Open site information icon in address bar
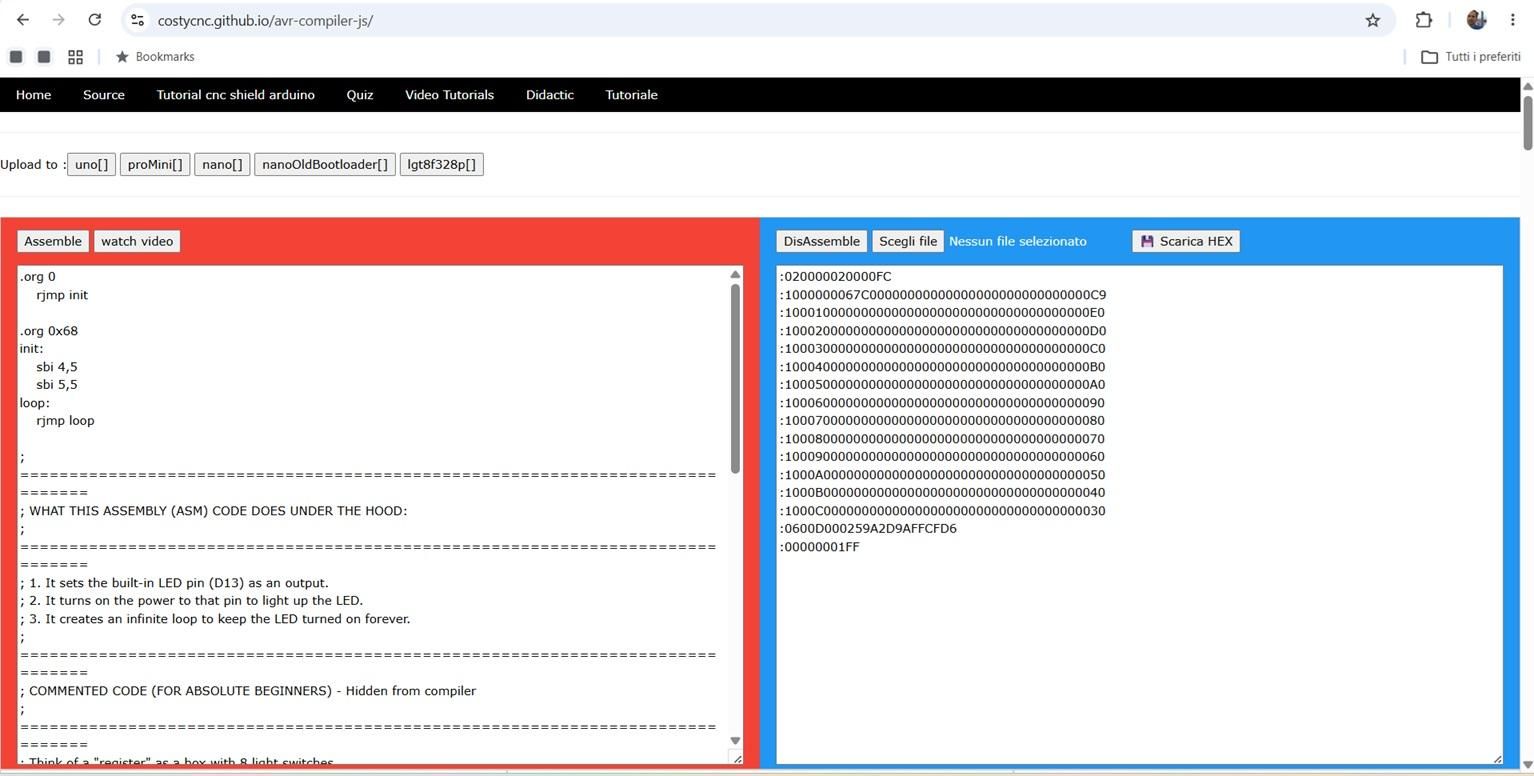Viewport: 1534px width, 776px height. 138,20
